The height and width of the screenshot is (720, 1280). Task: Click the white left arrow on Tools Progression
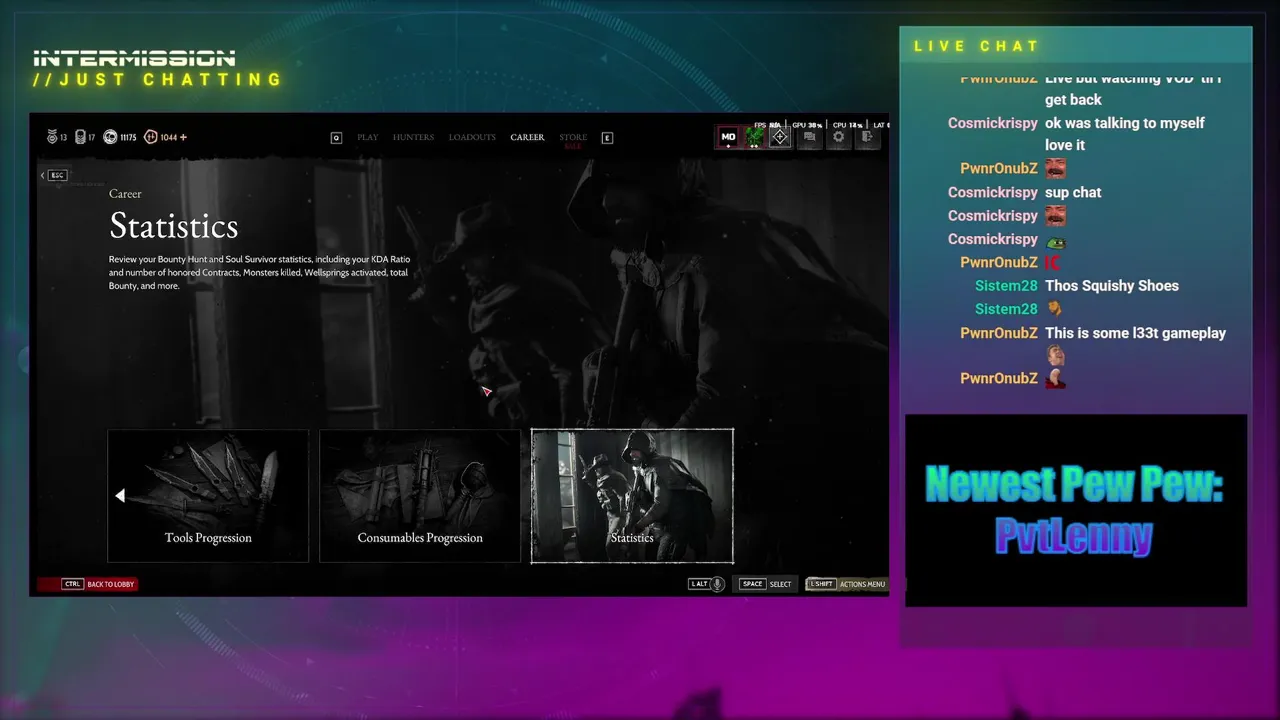point(120,496)
